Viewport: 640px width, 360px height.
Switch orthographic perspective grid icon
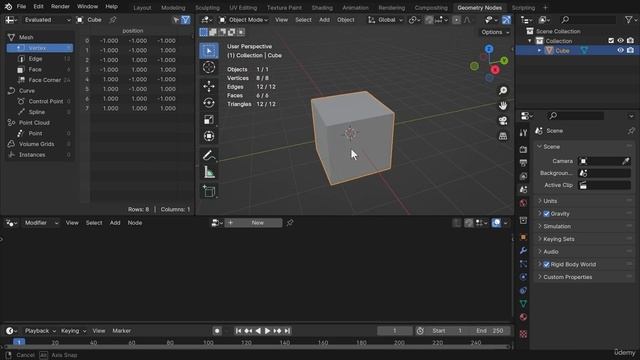tap(503, 136)
